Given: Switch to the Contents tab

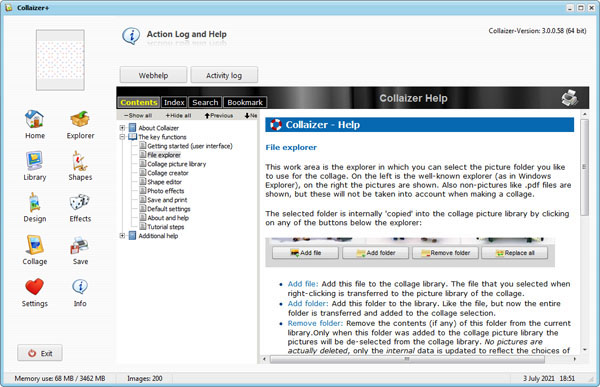Looking at the screenshot, I should (139, 102).
